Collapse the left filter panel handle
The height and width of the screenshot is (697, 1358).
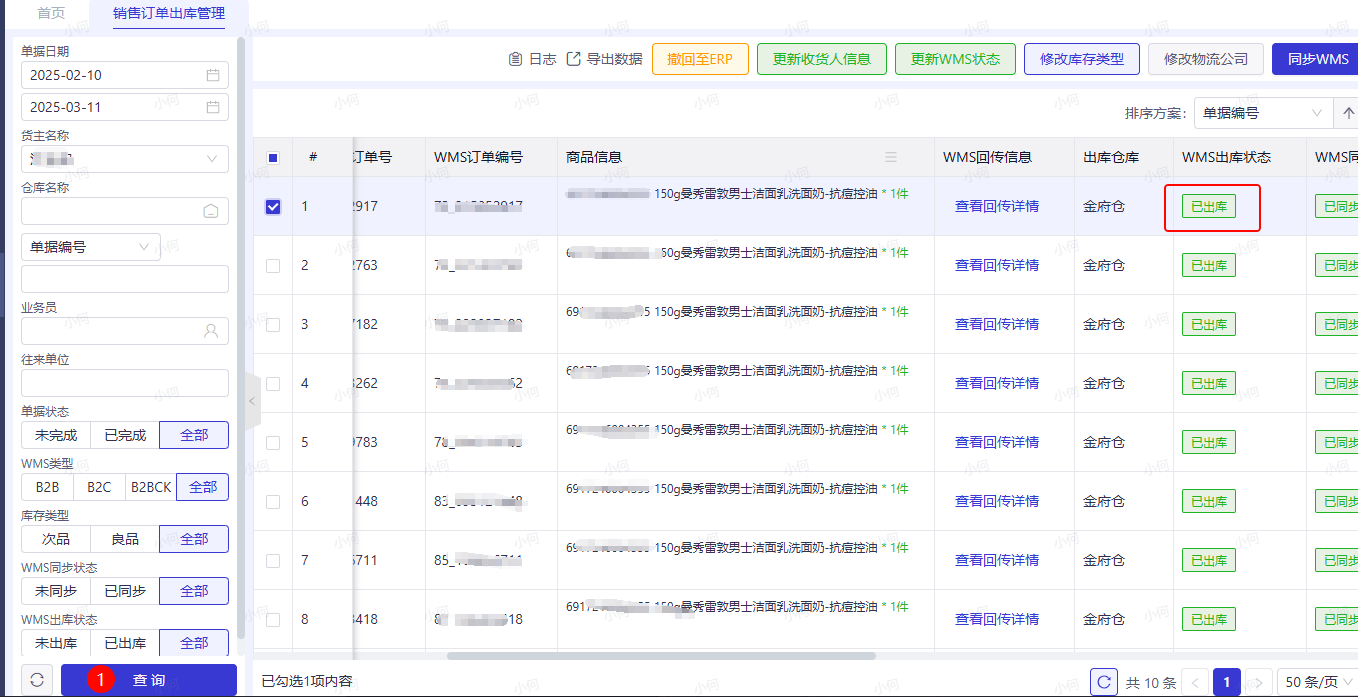252,401
